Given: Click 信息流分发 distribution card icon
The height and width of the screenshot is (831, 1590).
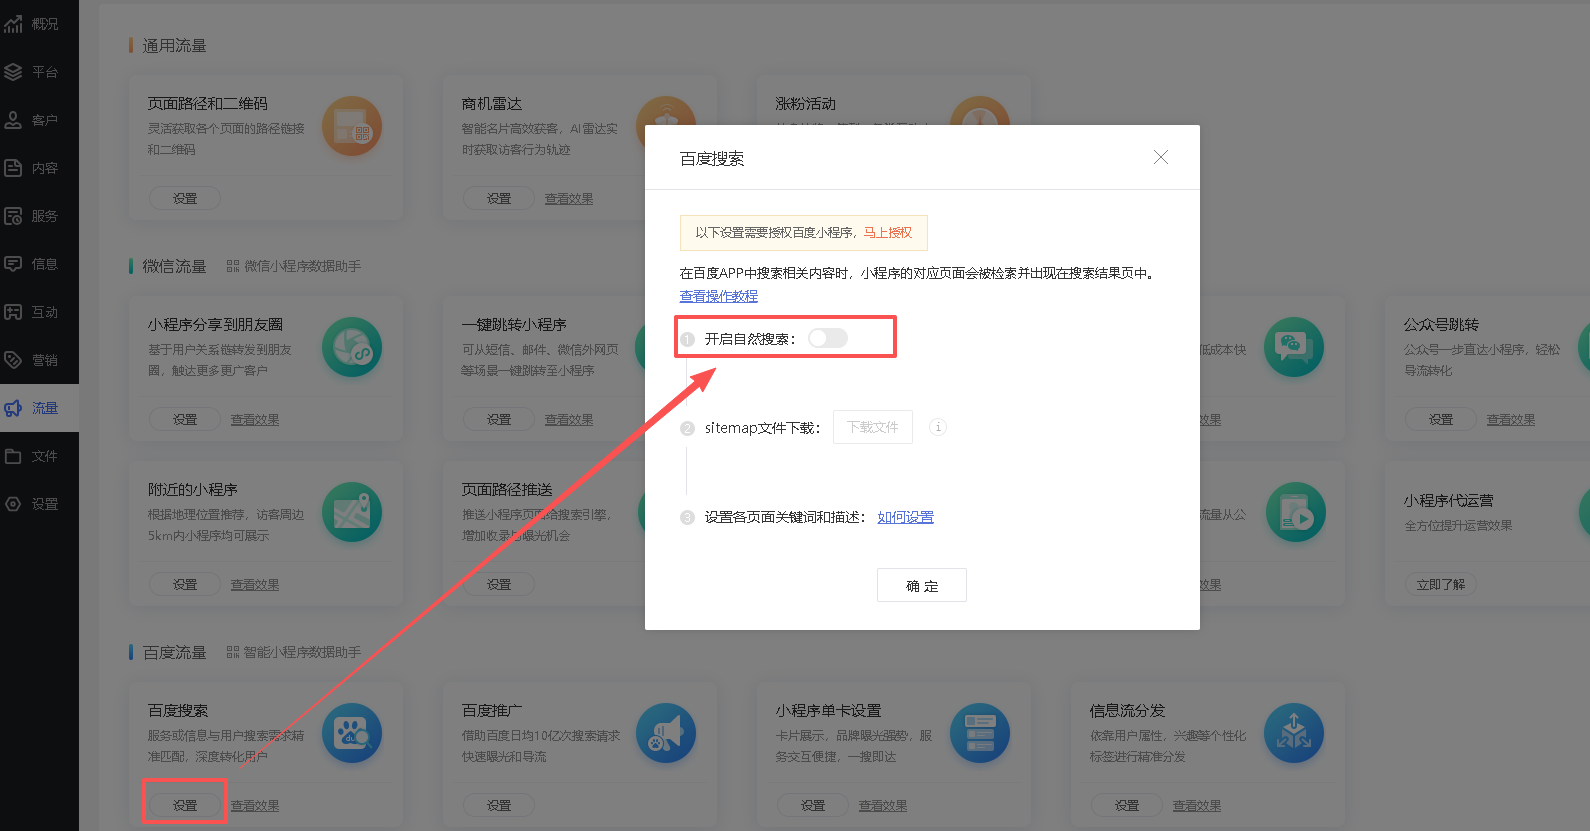Looking at the screenshot, I should click(1294, 733).
